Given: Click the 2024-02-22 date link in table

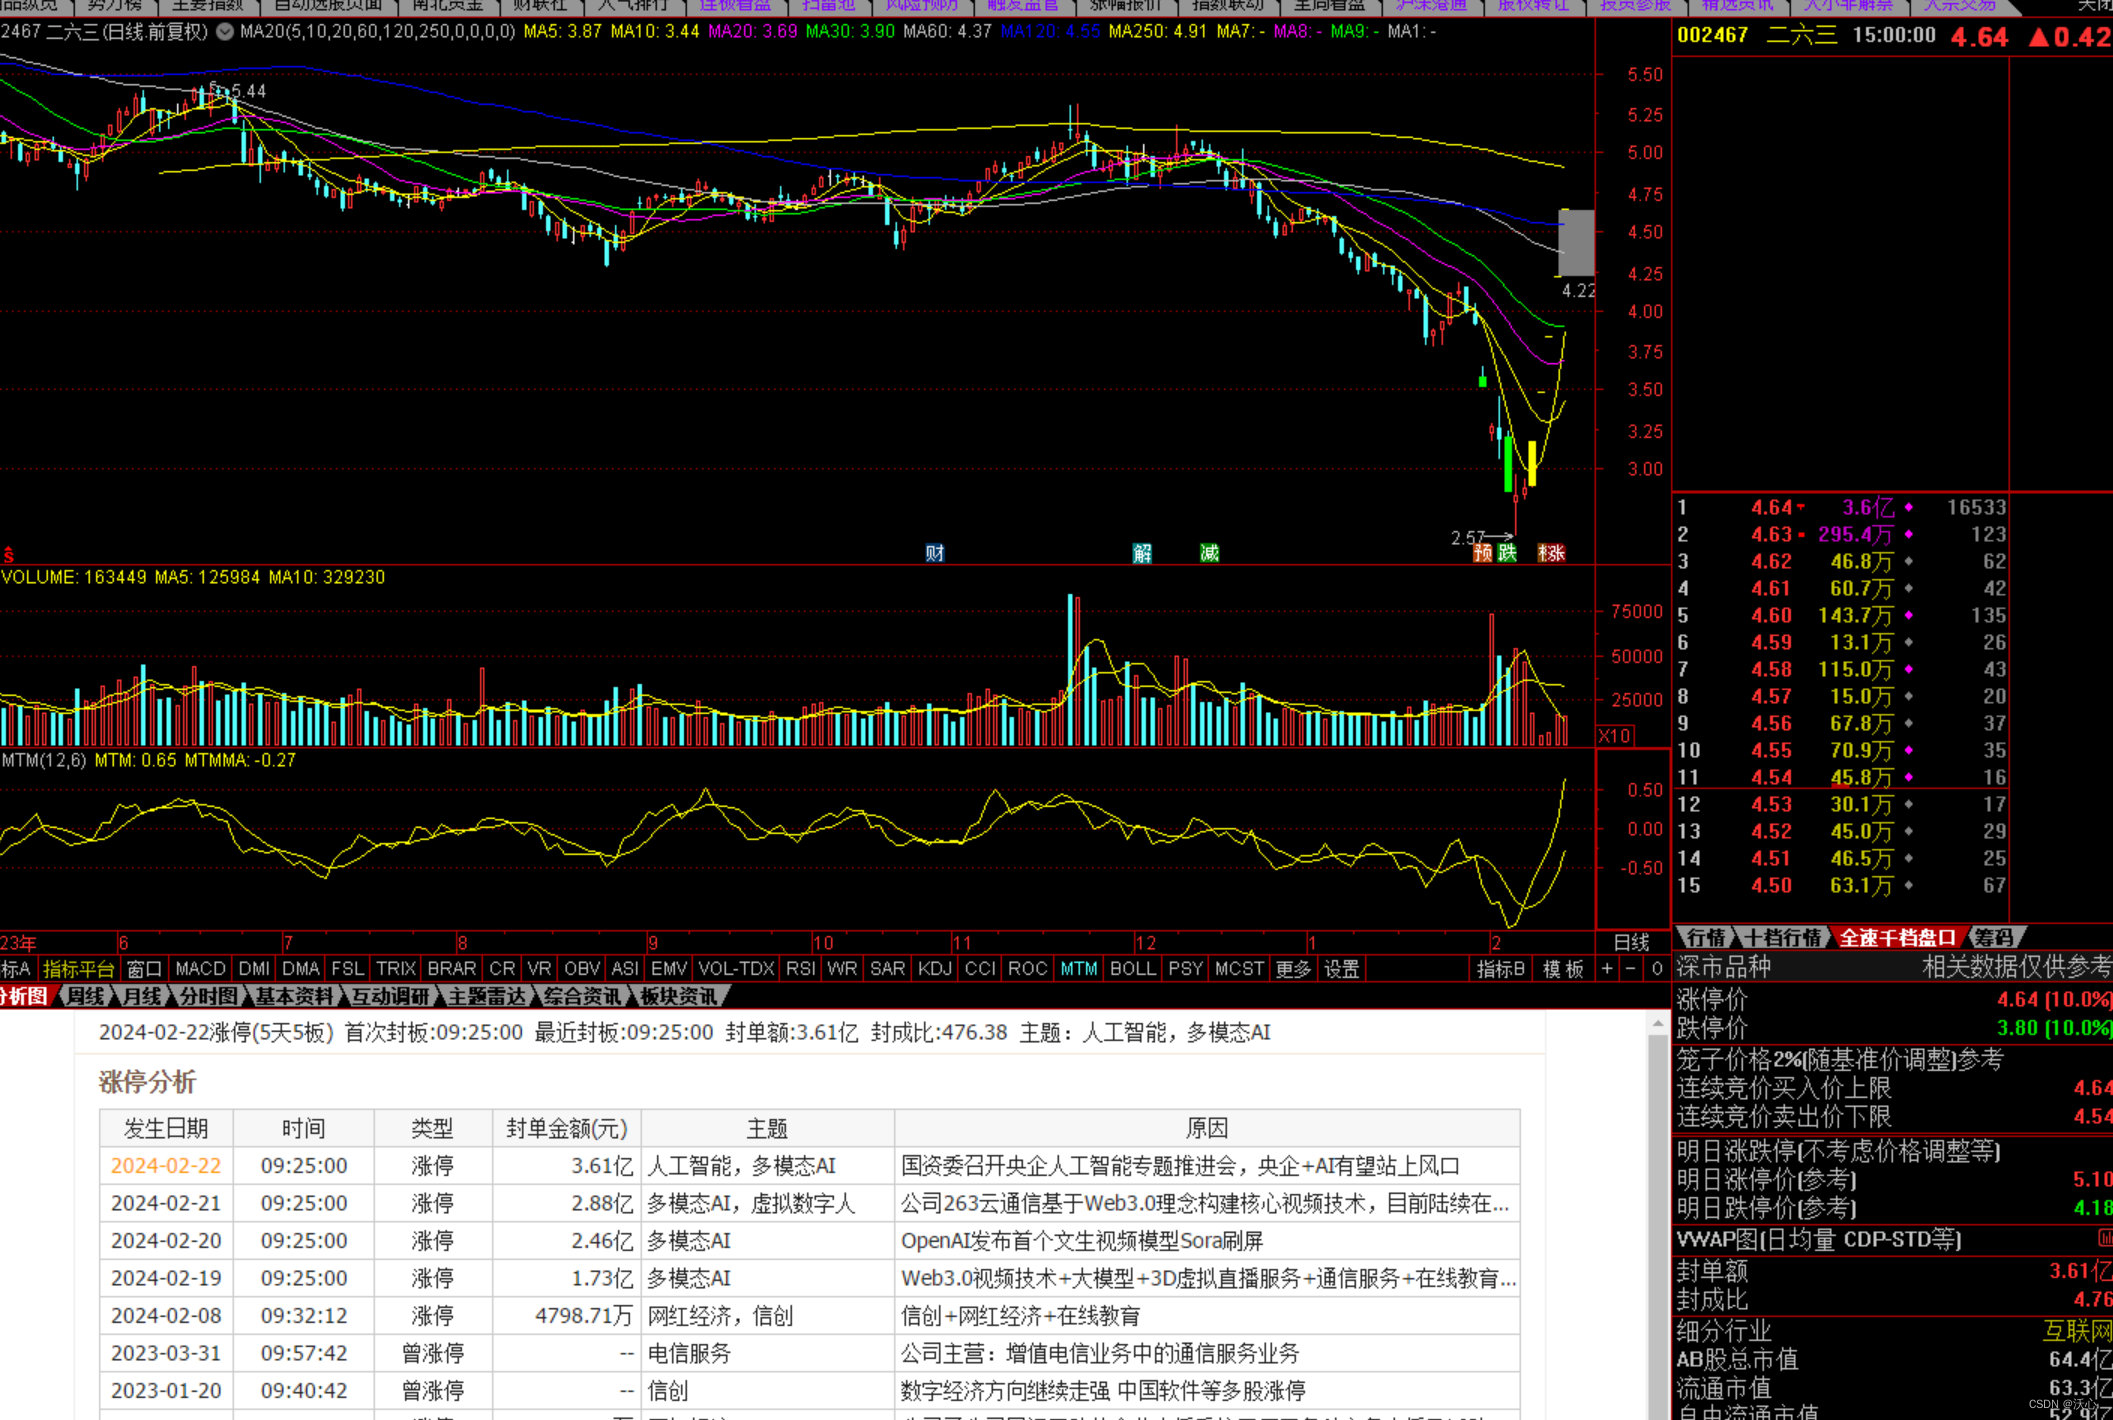Looking at the screenshot, I should pyautogui.click(x=165, y=1166).
